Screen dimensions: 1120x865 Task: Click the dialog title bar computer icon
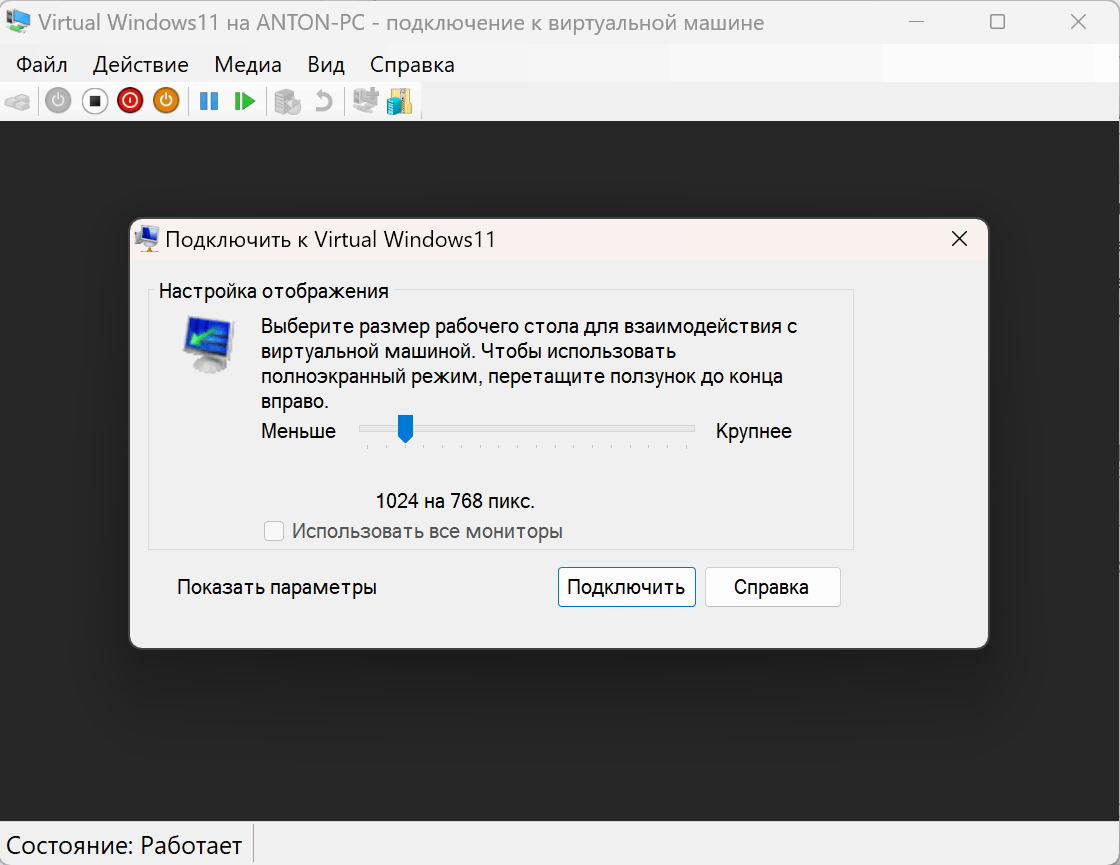(x=148, y=239)
